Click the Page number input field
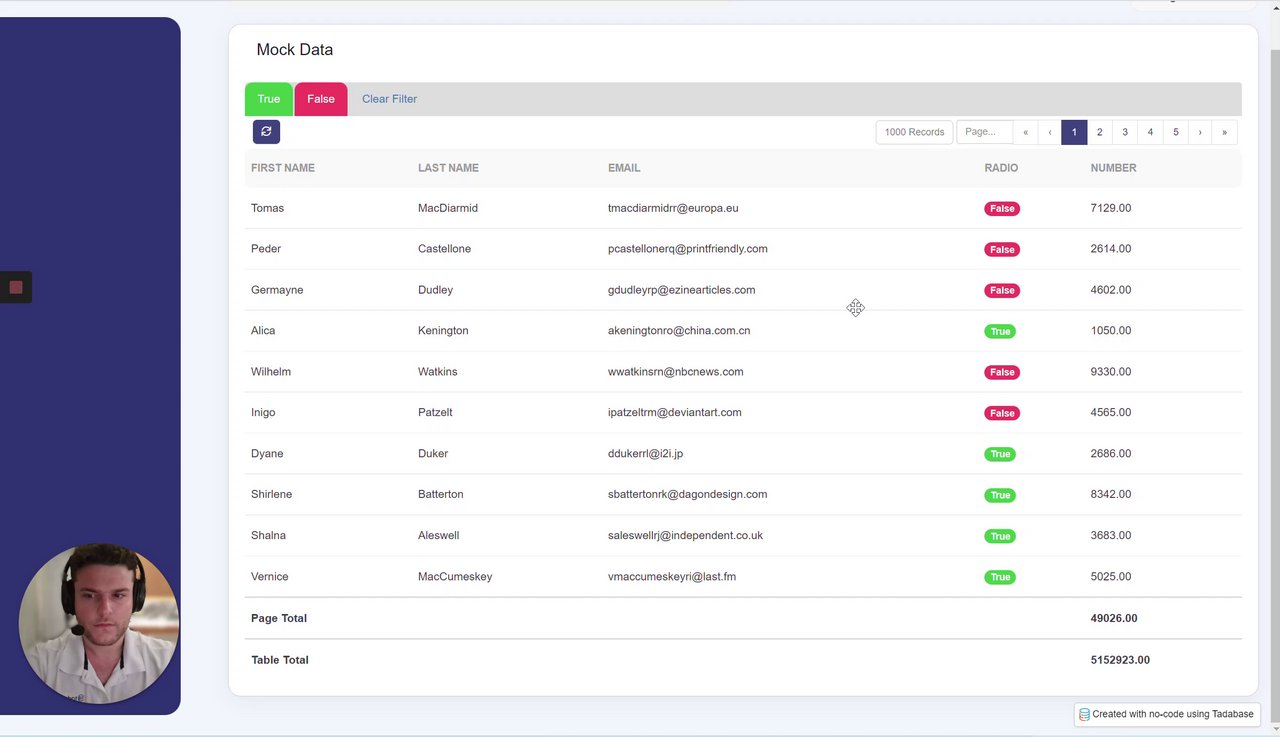The height and width of the screenshot is (737, 1280). click(x=985, y=132)
